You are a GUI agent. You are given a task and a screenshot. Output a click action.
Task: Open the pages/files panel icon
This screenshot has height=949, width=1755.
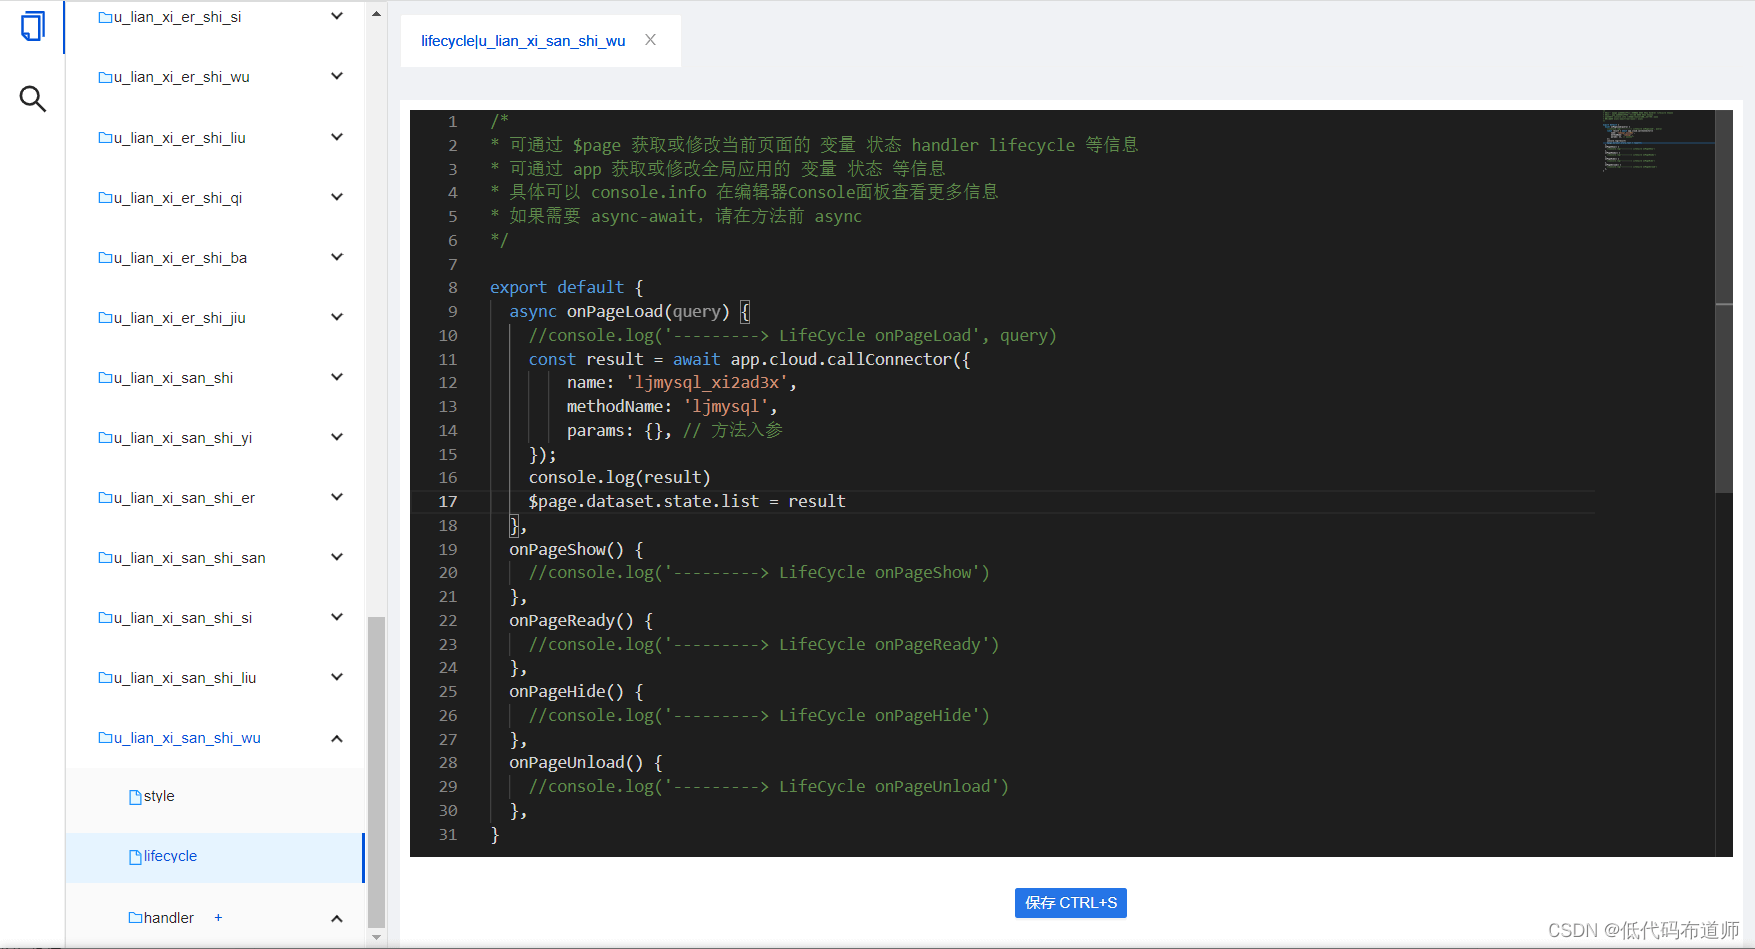point(33,26)
